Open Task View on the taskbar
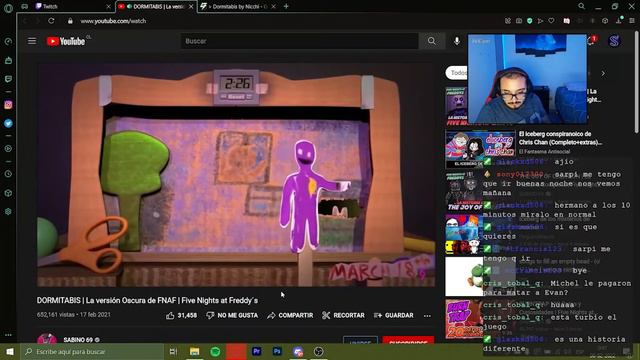 tap(173, 351)
